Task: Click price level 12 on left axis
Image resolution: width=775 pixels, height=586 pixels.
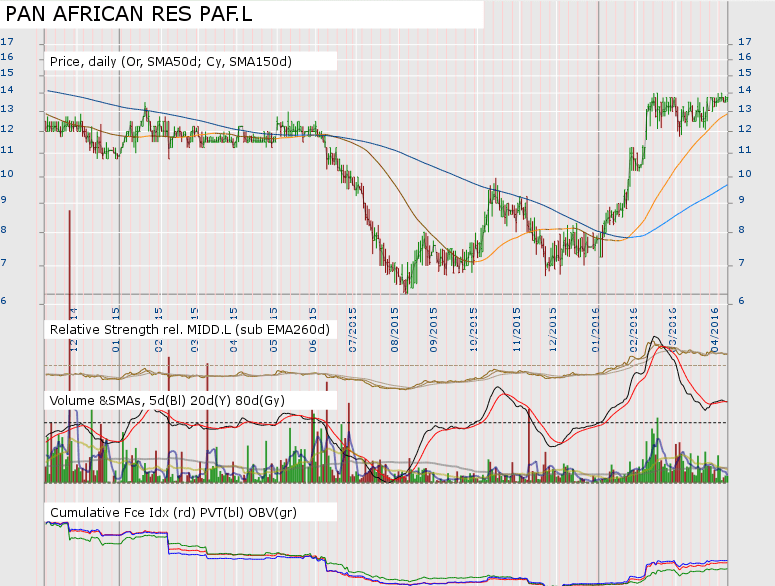Action: click(7, 129)
